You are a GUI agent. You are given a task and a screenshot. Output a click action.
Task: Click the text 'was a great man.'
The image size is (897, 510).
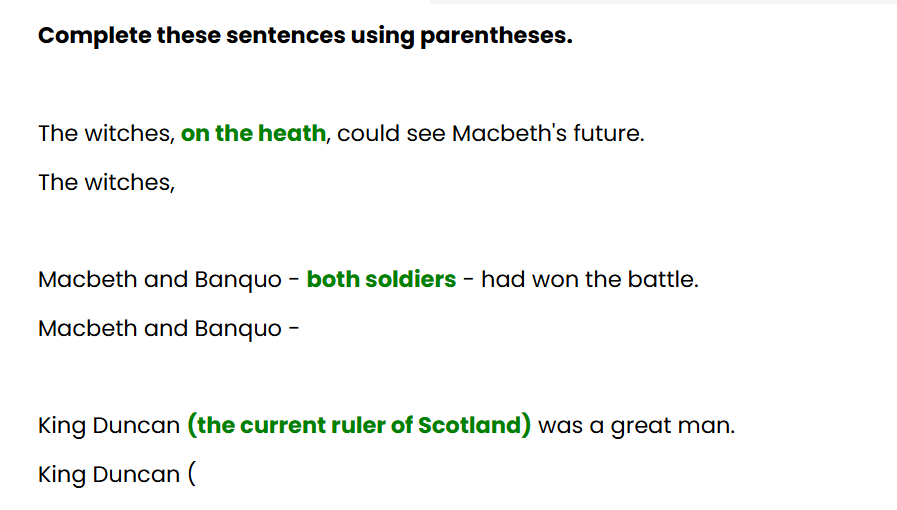pyautogui.click(x=637, y=425)
